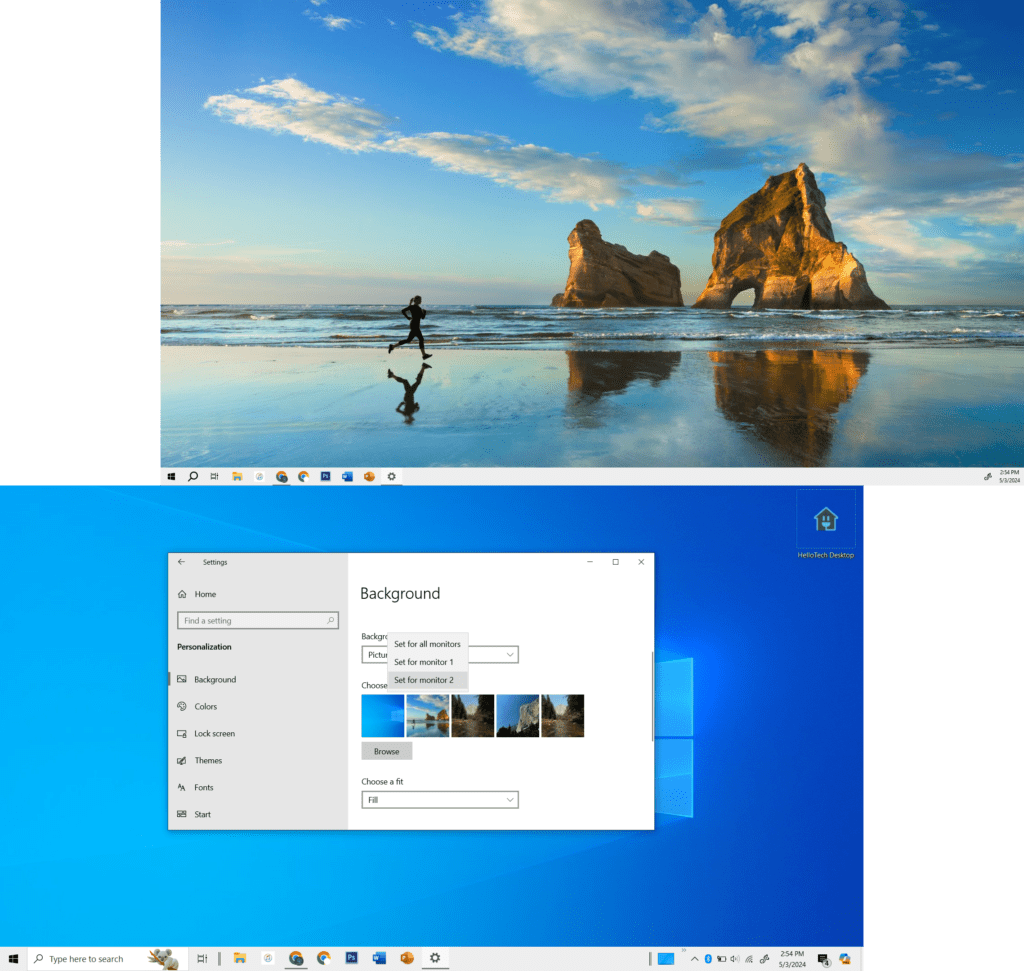The image size is (1024, 971).
Task: Open the Themes settings page
Action: click(208, 761)
